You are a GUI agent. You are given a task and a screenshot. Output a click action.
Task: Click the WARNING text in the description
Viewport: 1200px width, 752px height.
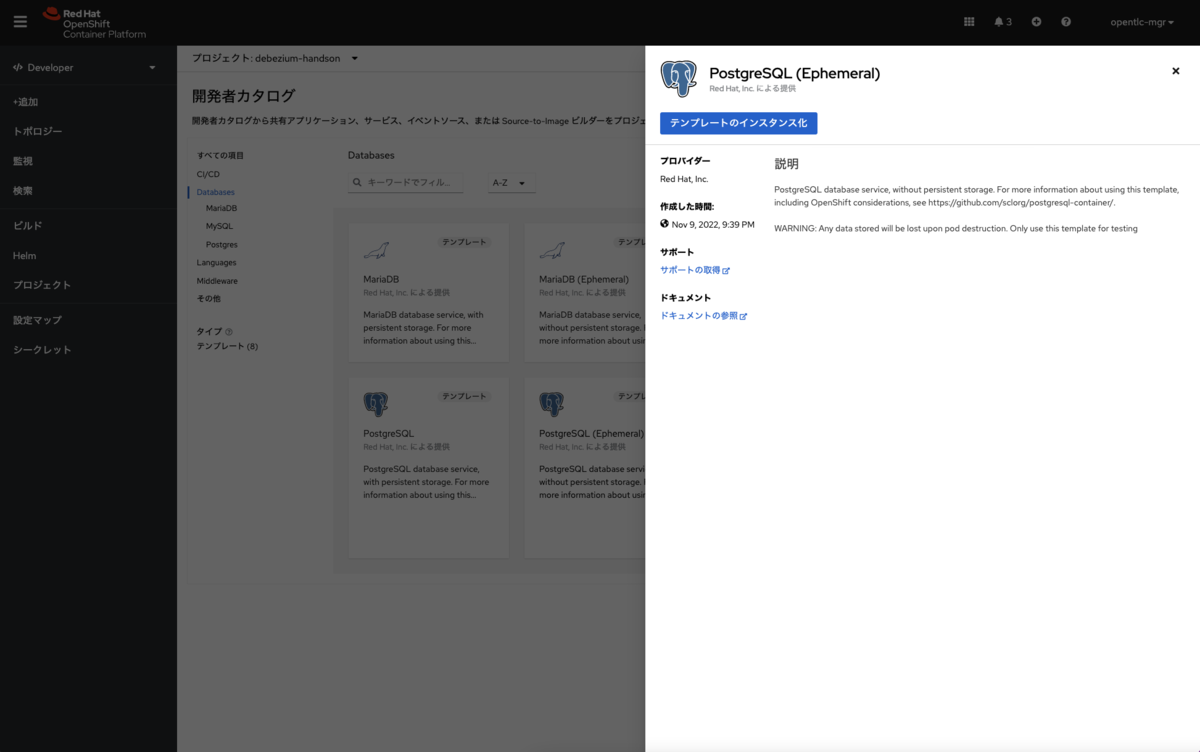pos(956,228)
